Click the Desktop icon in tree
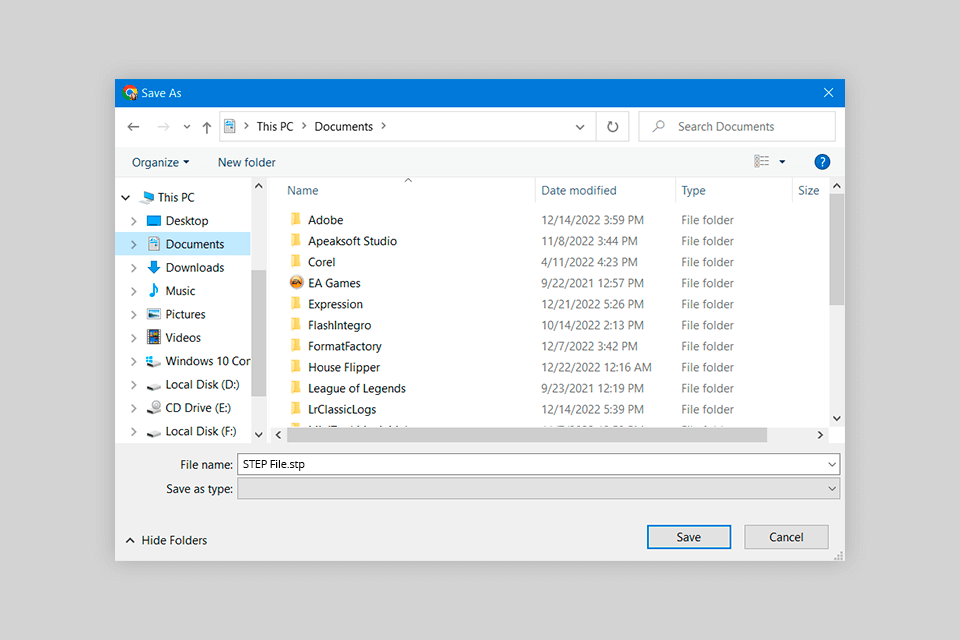The height and width of the screenshot is (640, 960). pyautogui.click(x=154, y=220)
